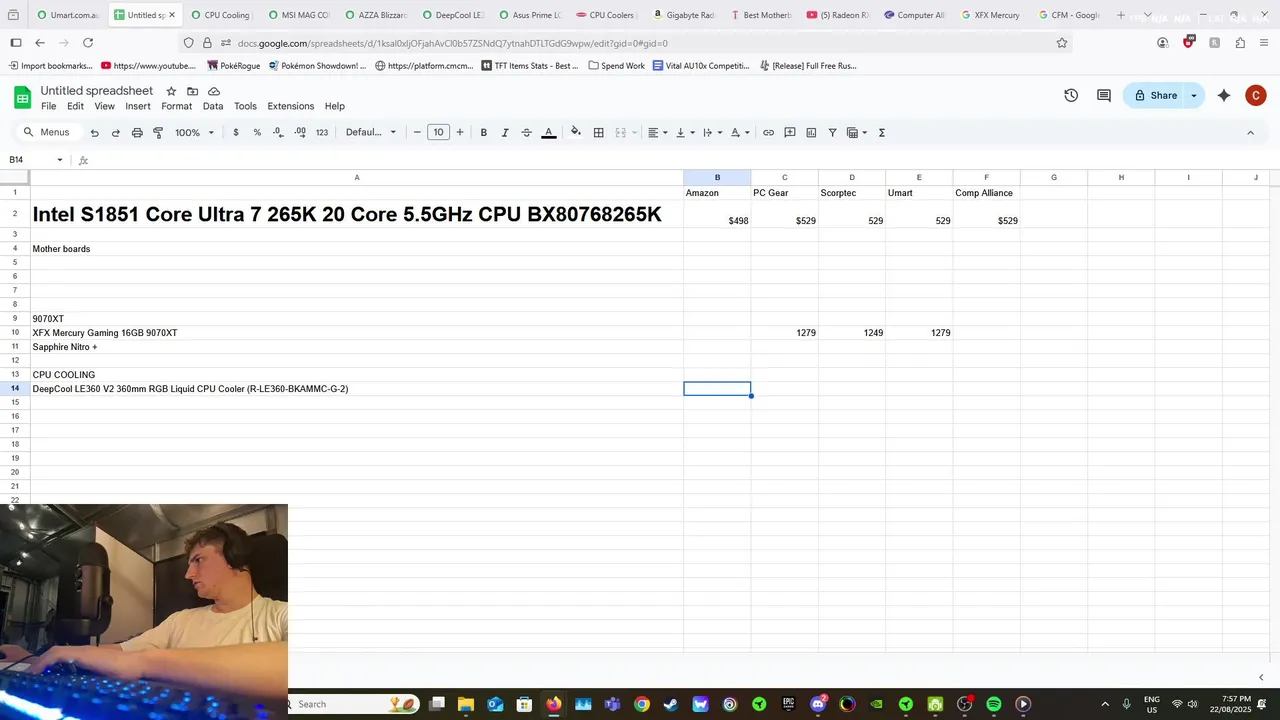Click the Insert chart icon
The height and width of the screenshot is (720, 1280).
811,133
